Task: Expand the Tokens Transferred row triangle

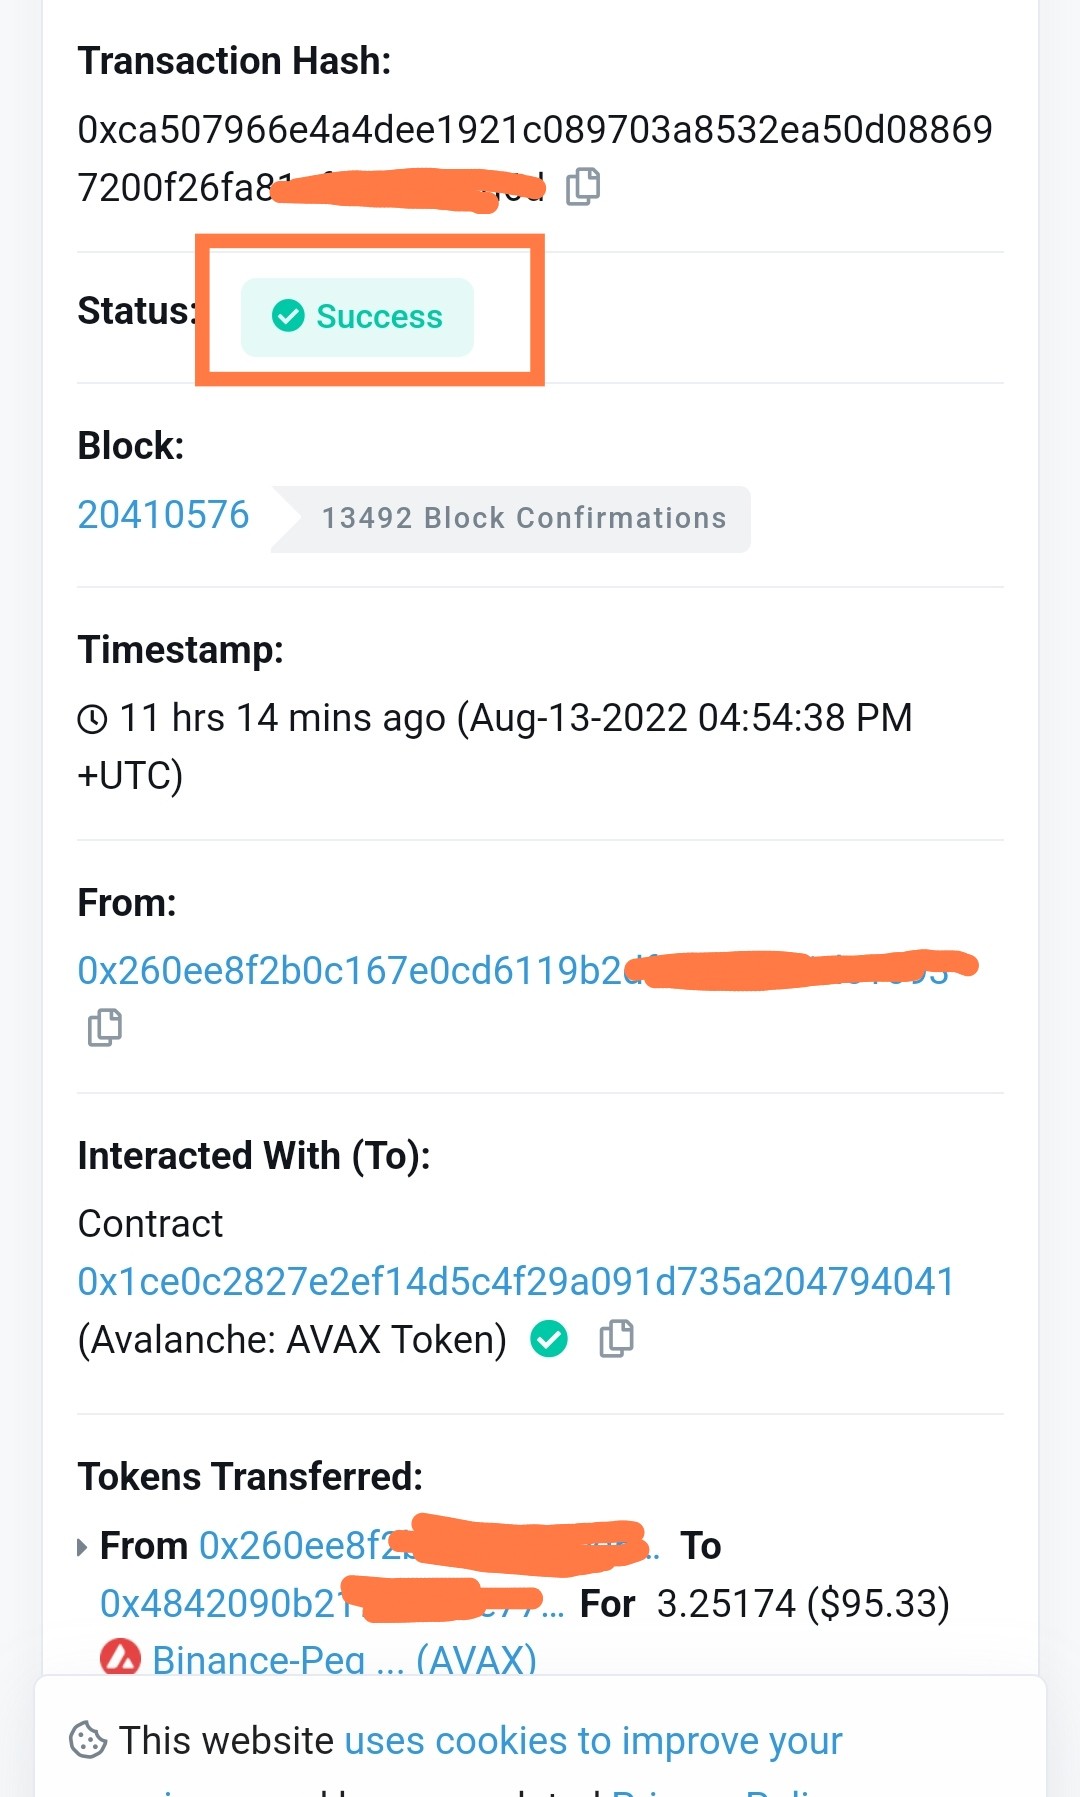Action: point(82,1547)
